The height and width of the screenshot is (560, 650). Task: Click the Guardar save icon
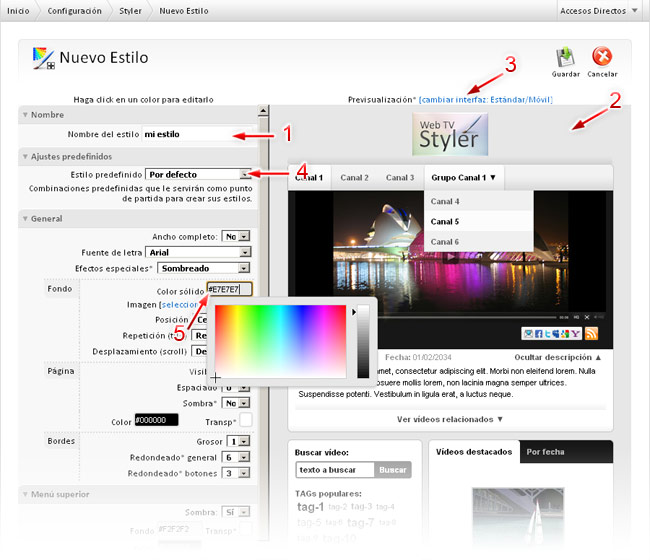tap(565, 57)
